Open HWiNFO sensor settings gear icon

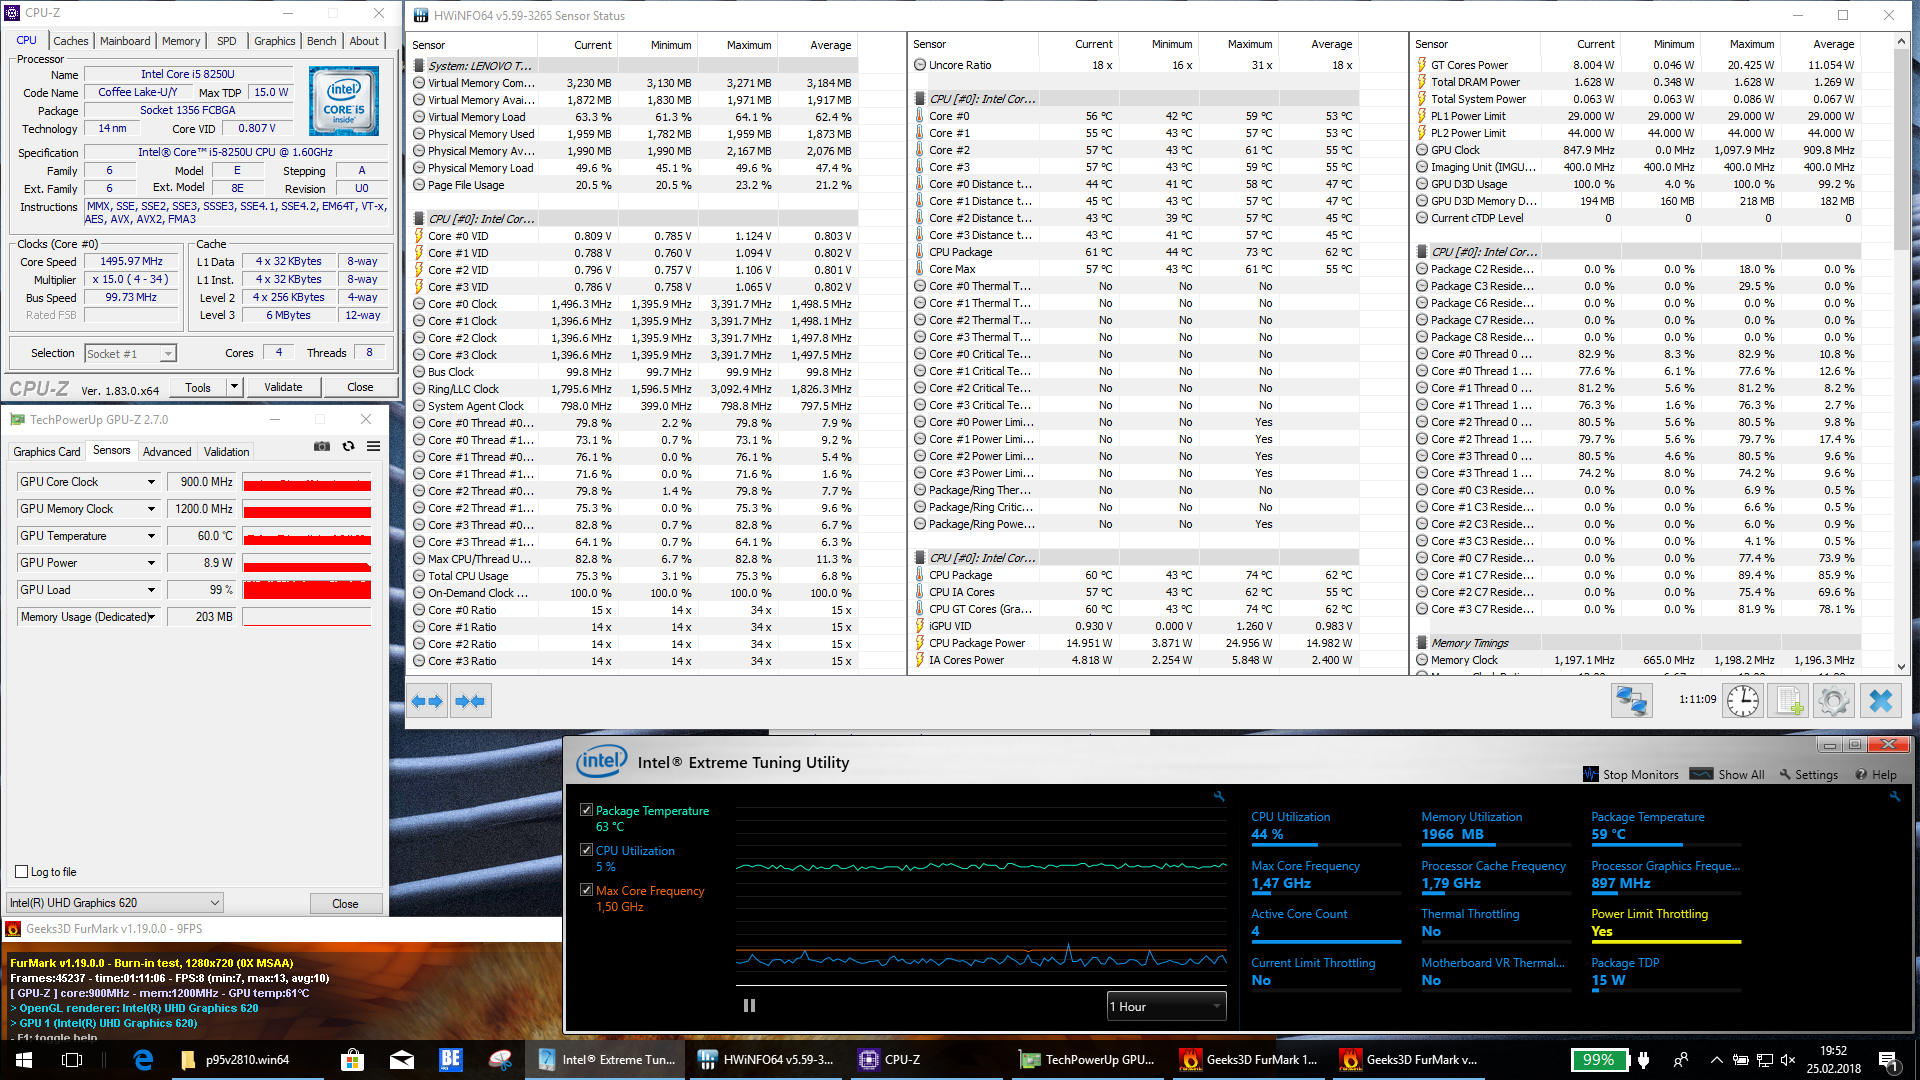(1834, 701)
